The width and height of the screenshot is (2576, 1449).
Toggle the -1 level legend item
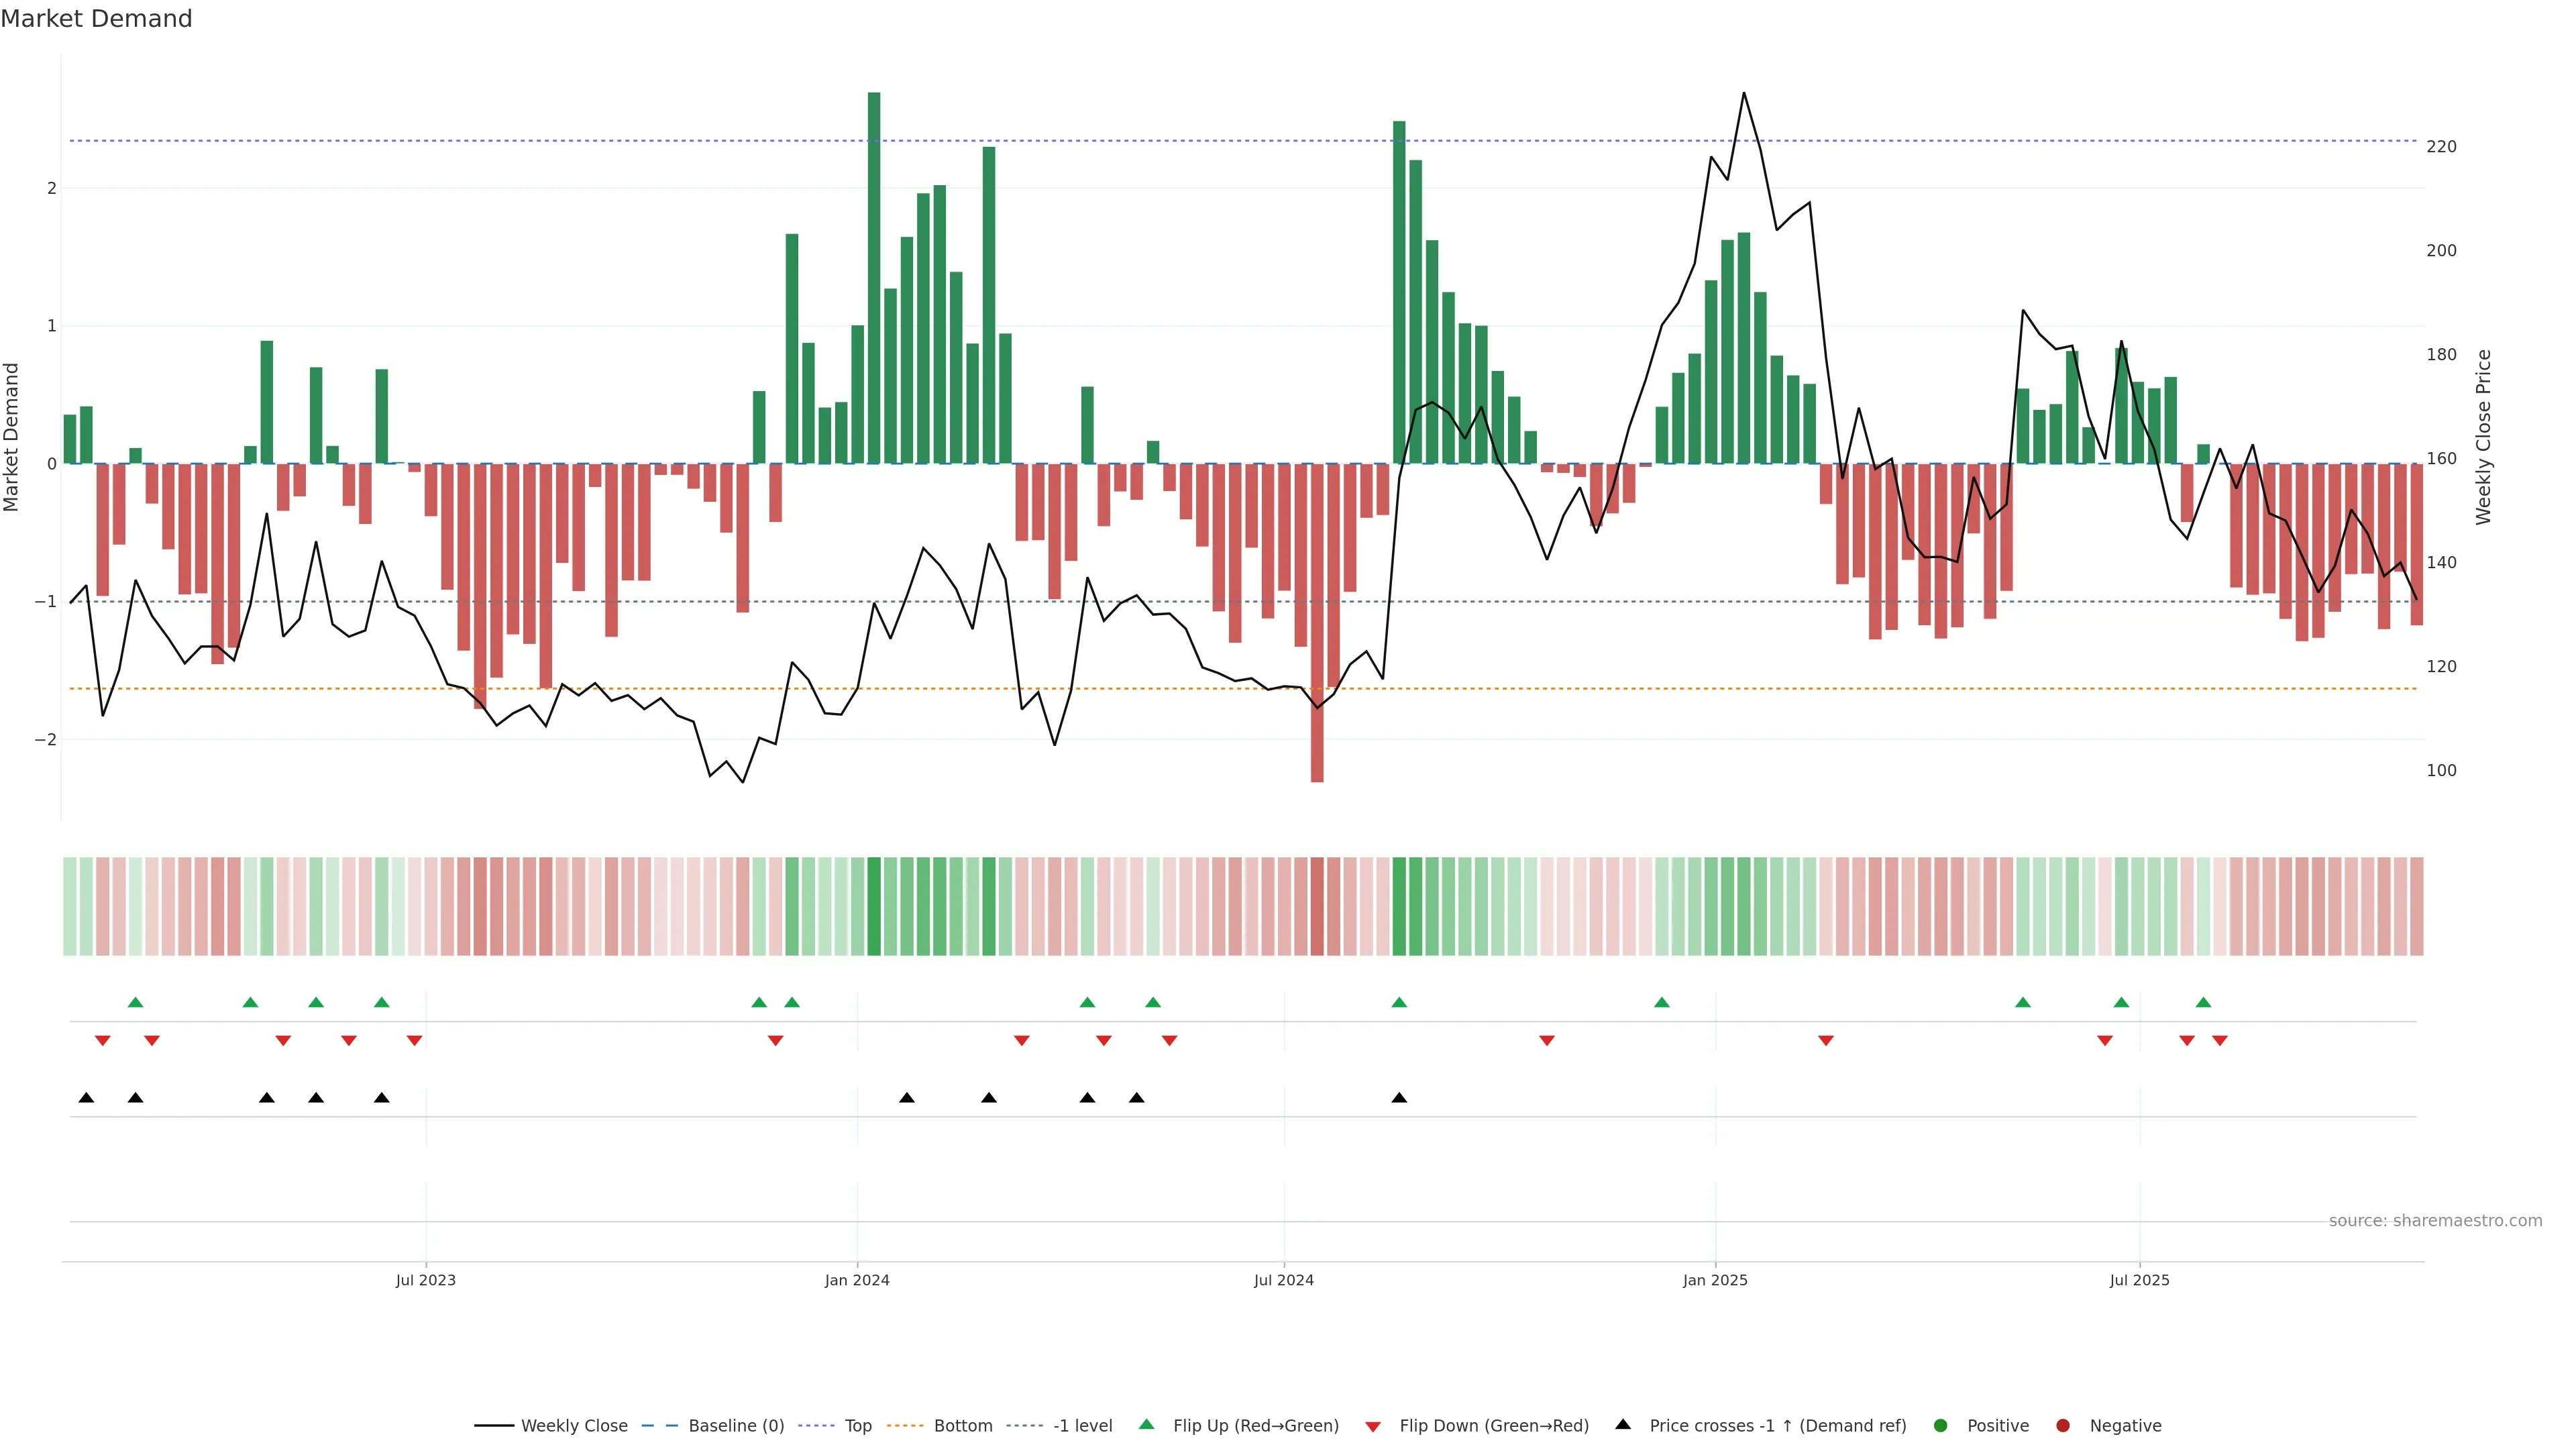pos(1082,1426)
